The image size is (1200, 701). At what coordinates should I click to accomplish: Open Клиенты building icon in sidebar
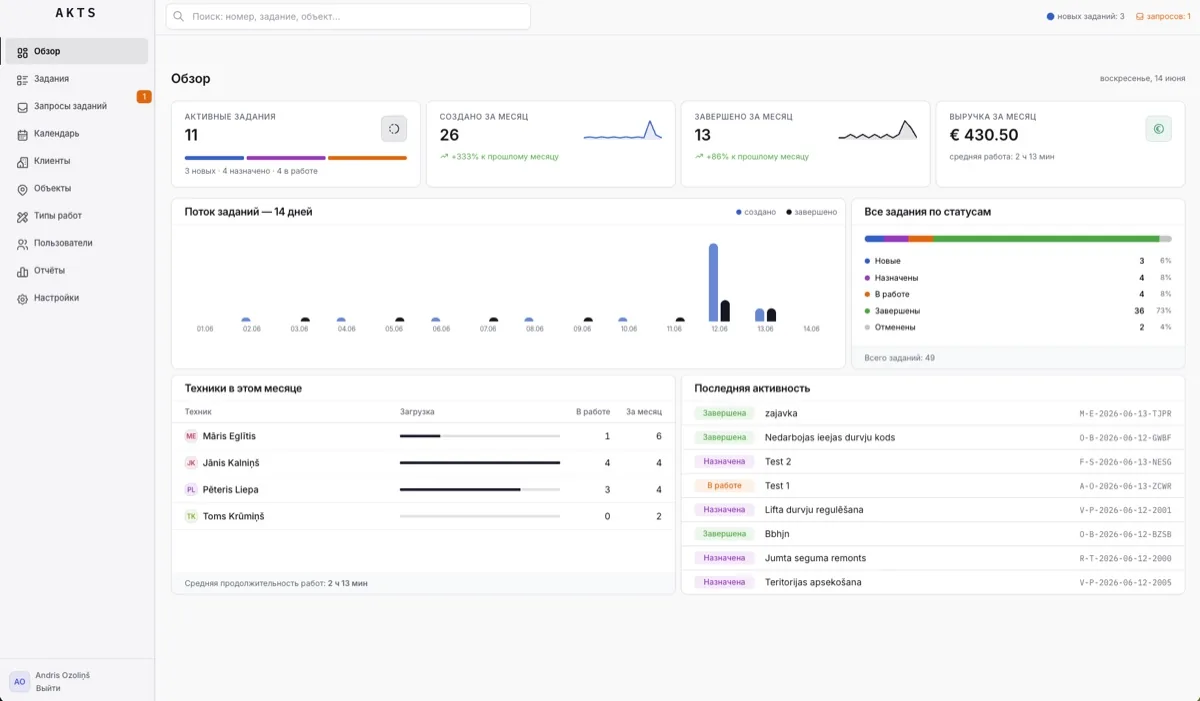click(22, 161)
